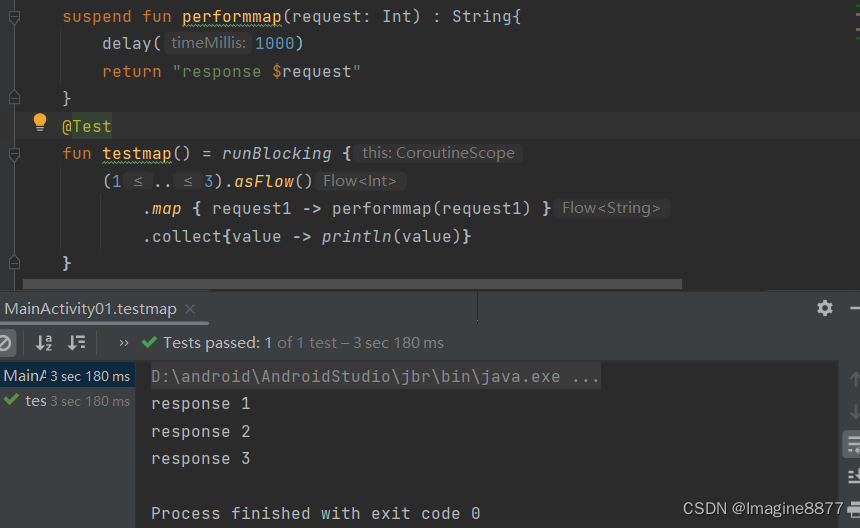Click the 'timeMillis:' inlay hint
Screen dimensions: 860x528
click(208, 43)
